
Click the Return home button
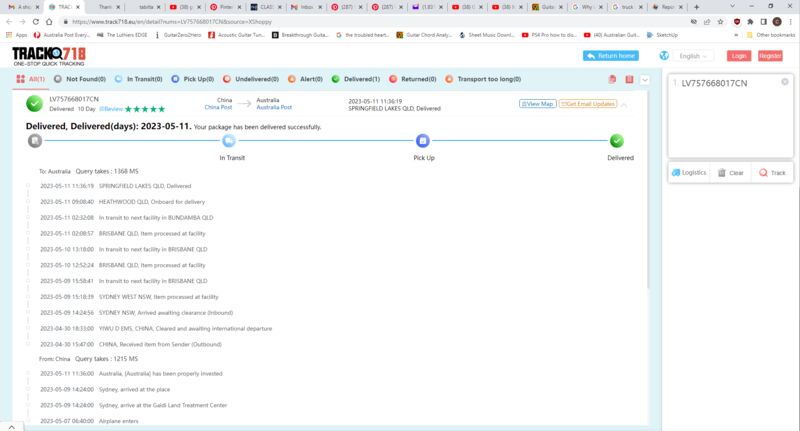click(x=611, y=56)
